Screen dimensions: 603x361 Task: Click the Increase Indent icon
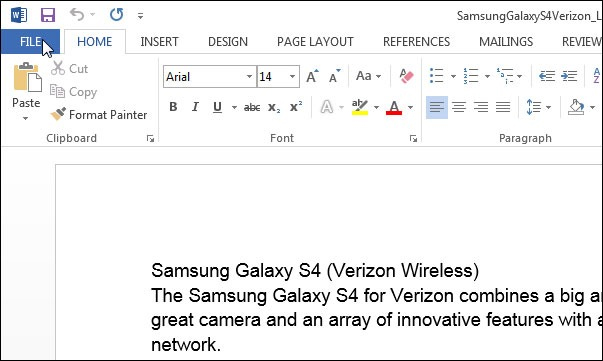click(x=569, y=76)
